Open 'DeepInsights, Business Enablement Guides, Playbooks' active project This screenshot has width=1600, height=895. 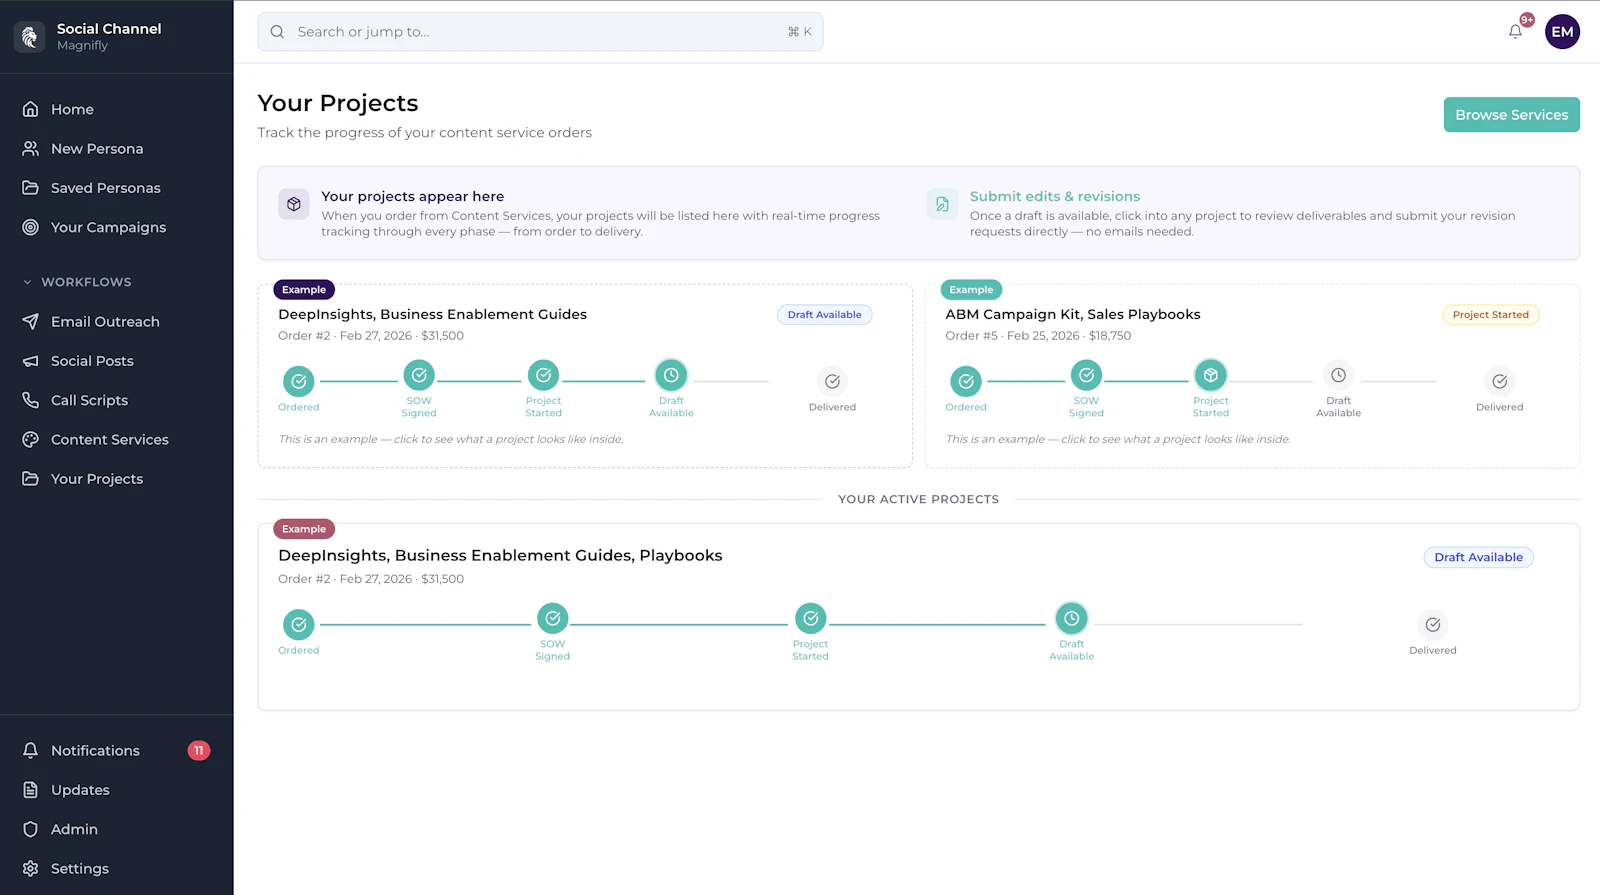(918, 617)
